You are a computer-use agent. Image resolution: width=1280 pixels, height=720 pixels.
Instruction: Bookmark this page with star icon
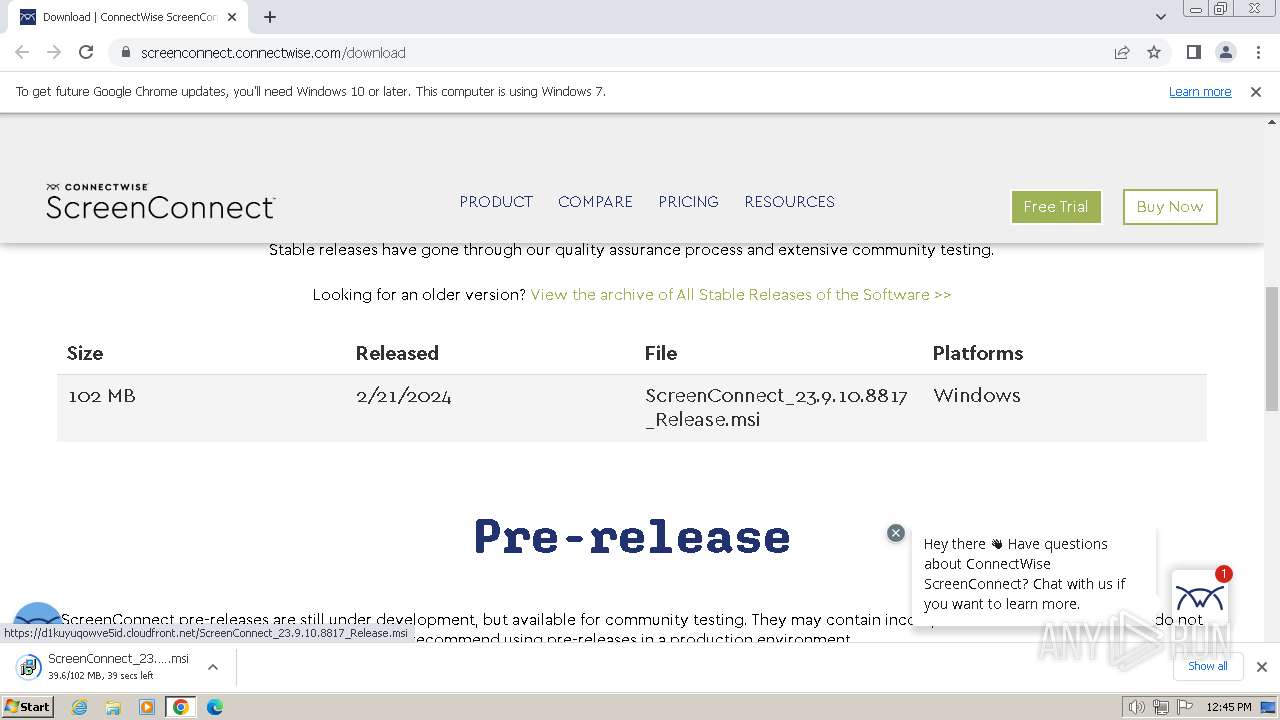click(x=1154, y=52)
